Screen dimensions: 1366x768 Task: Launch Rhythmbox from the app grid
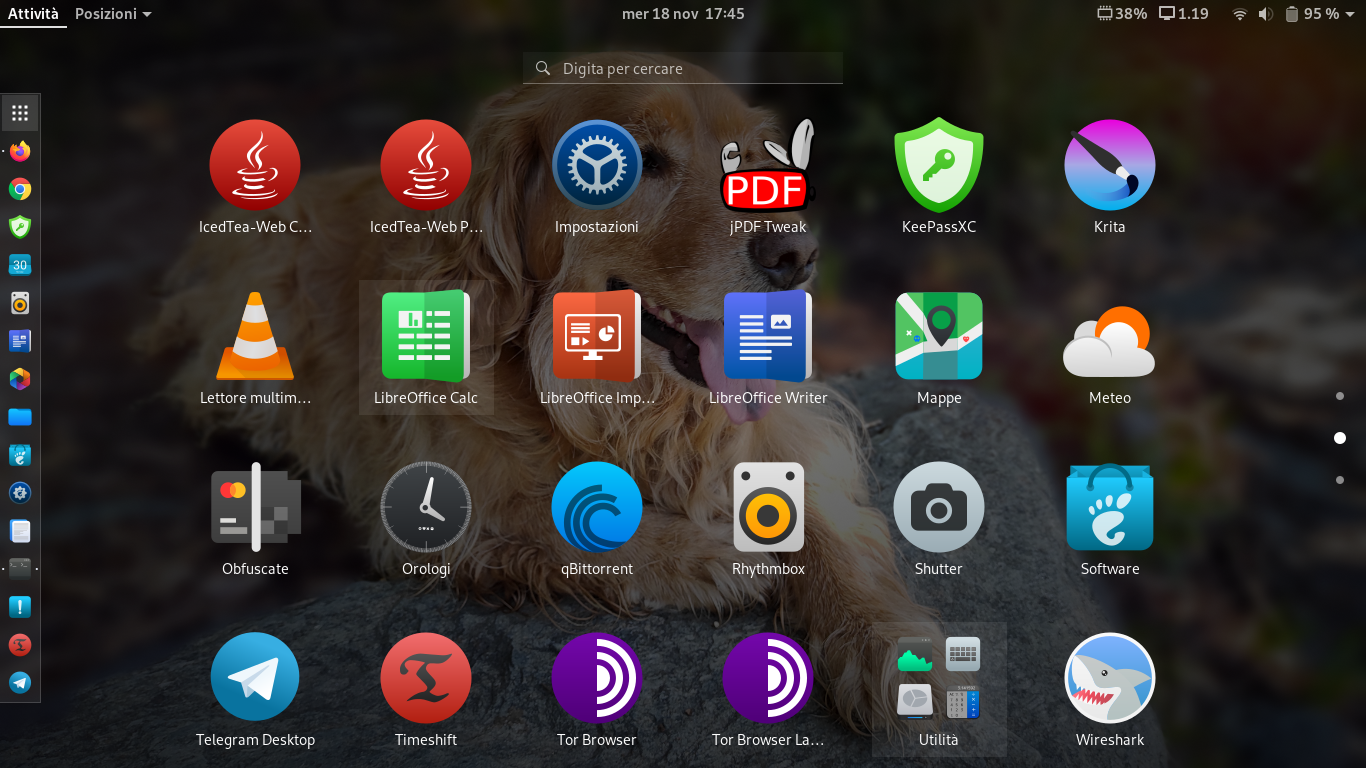(768, 507)
